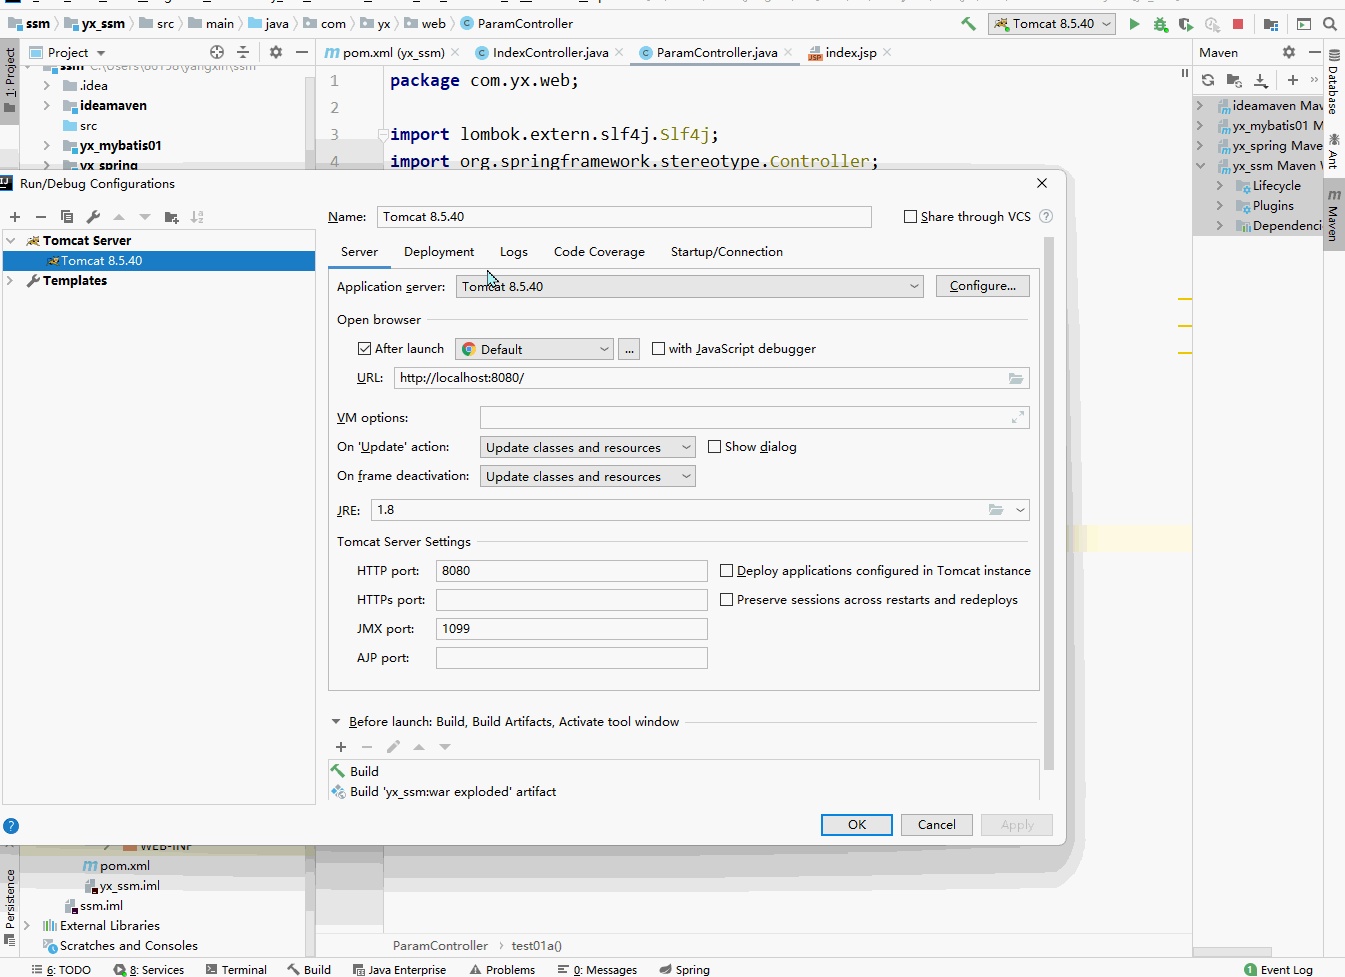Image resolution: width=1345 pixels, height=977 pixels.
Task: Click the browser ellipsis button
Action: (629, 349)
